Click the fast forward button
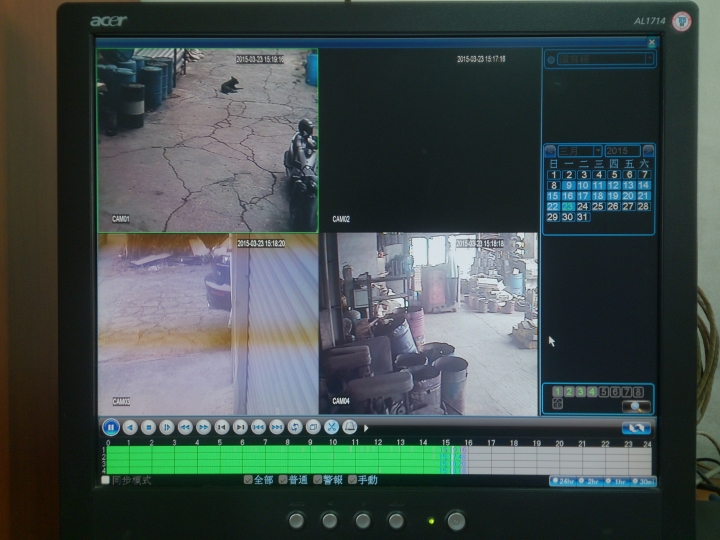Image resolution: width=720 pixels, height=540 pixels. coord(203,428)
